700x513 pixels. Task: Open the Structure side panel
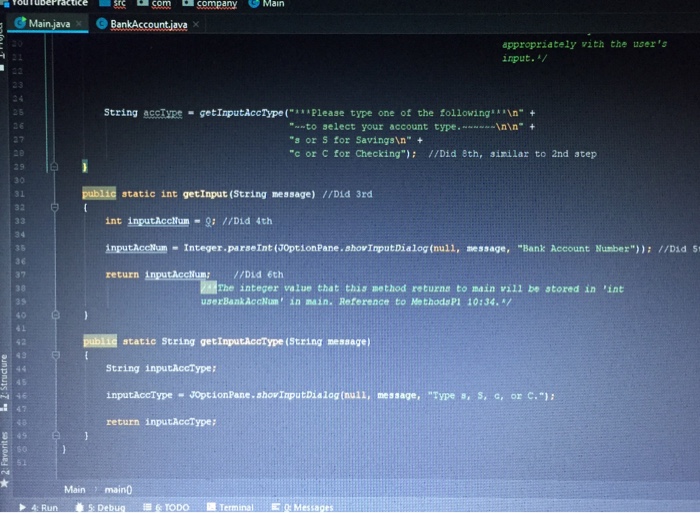[4, 381]
